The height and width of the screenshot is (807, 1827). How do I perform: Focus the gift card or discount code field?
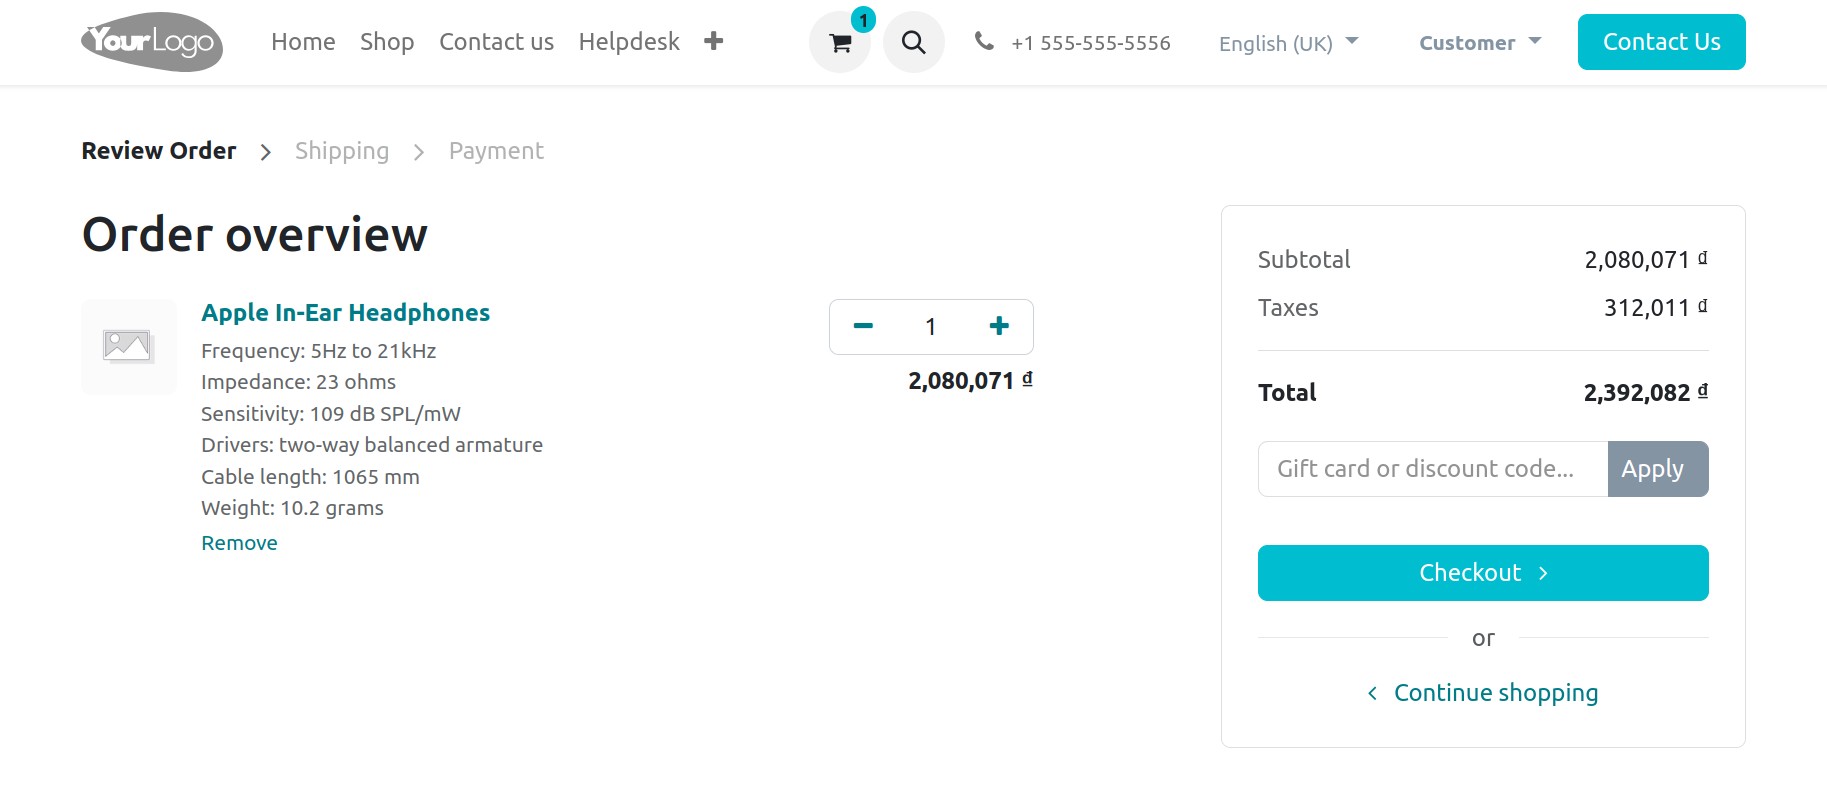click(1433, 469)
